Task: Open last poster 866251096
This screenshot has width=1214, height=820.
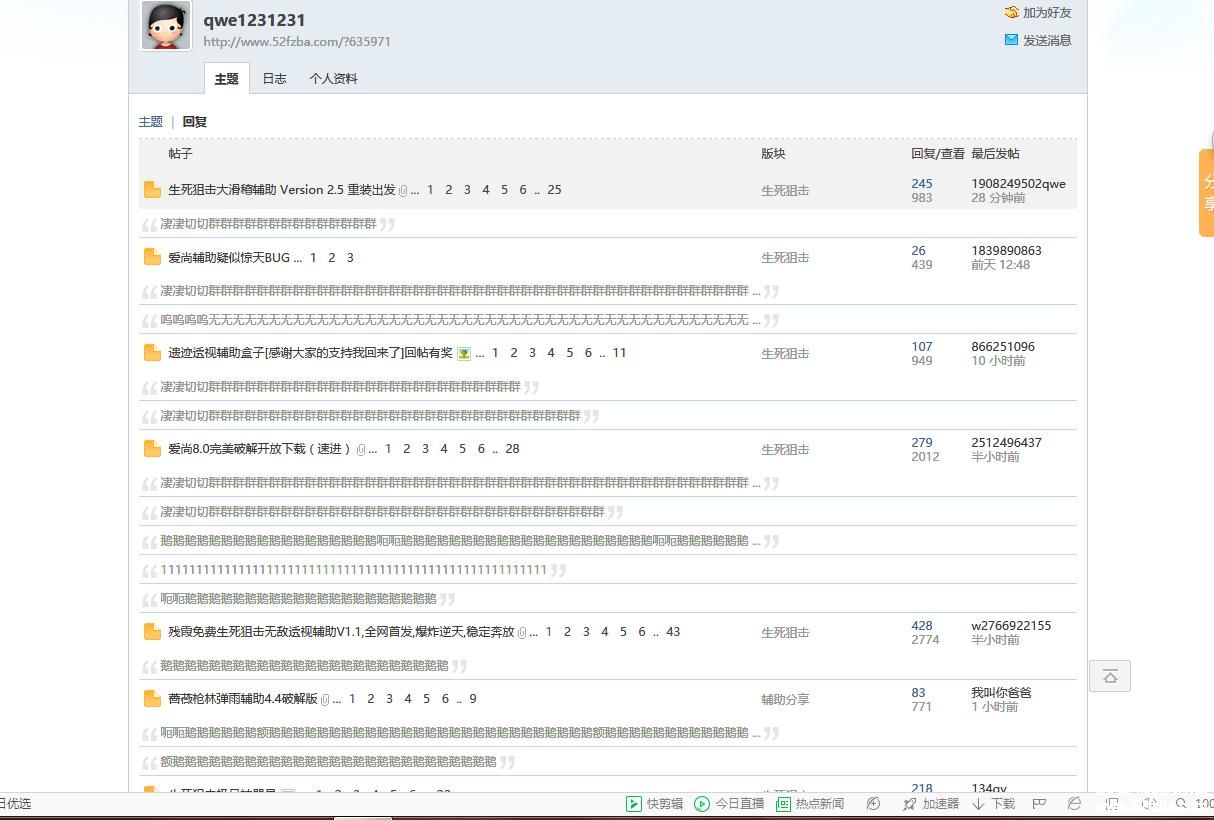Action: [1003, 347]
